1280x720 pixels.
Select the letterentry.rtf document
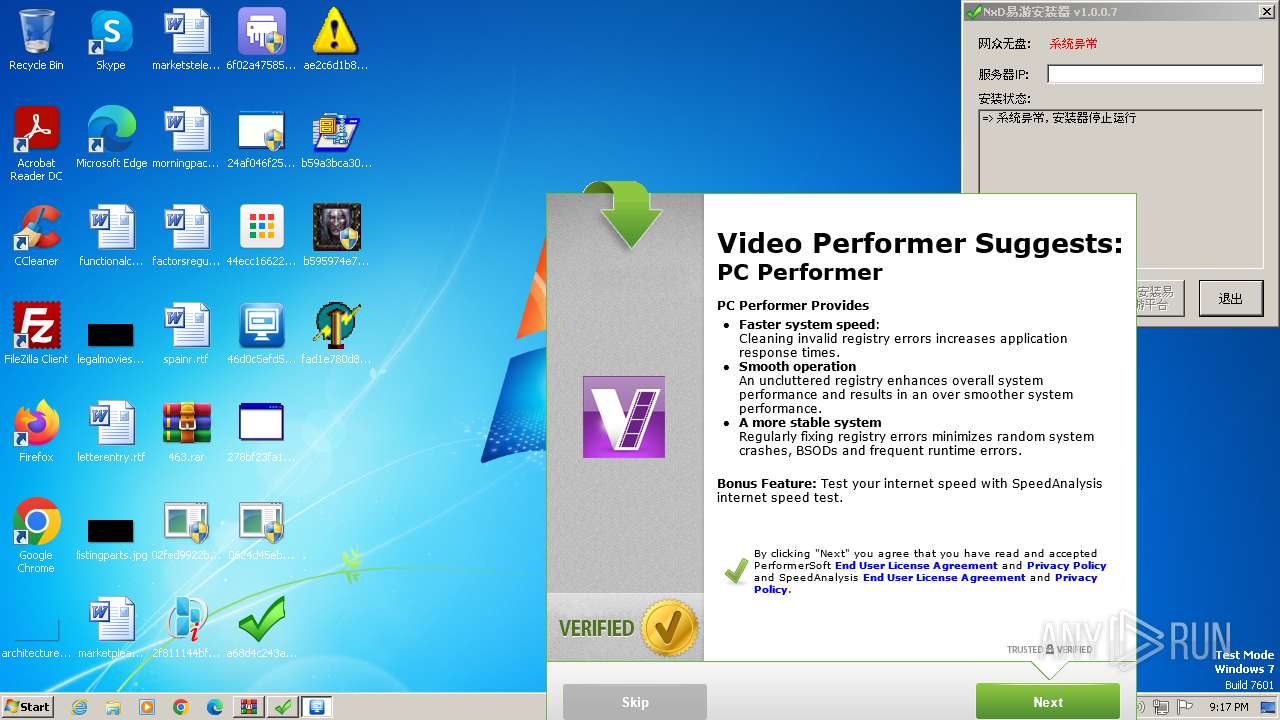tap(111, 431)
